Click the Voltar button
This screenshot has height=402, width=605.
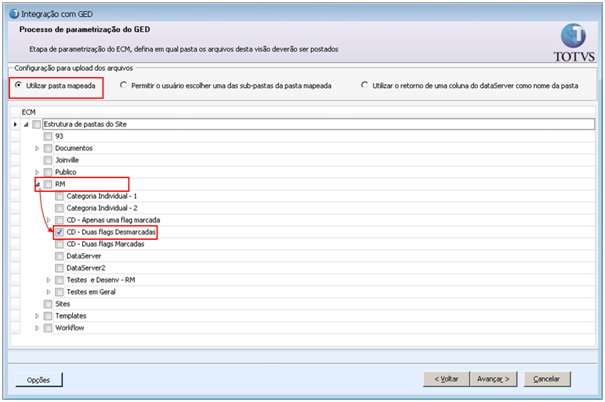446,379
